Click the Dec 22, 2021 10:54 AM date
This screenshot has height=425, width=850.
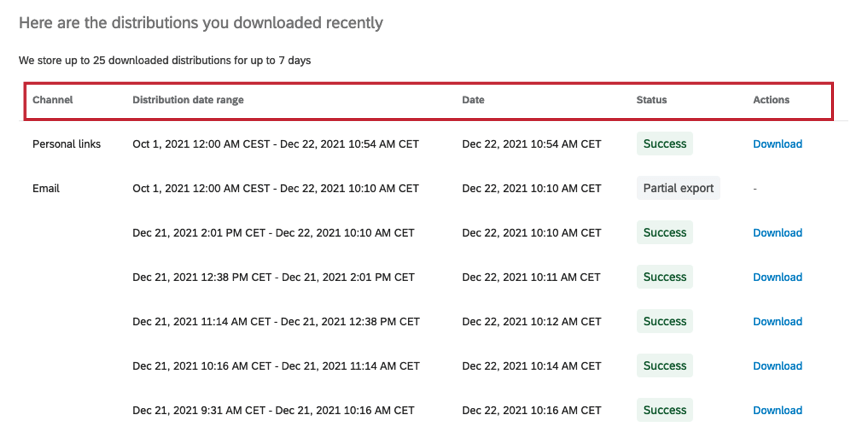point(531,144)
